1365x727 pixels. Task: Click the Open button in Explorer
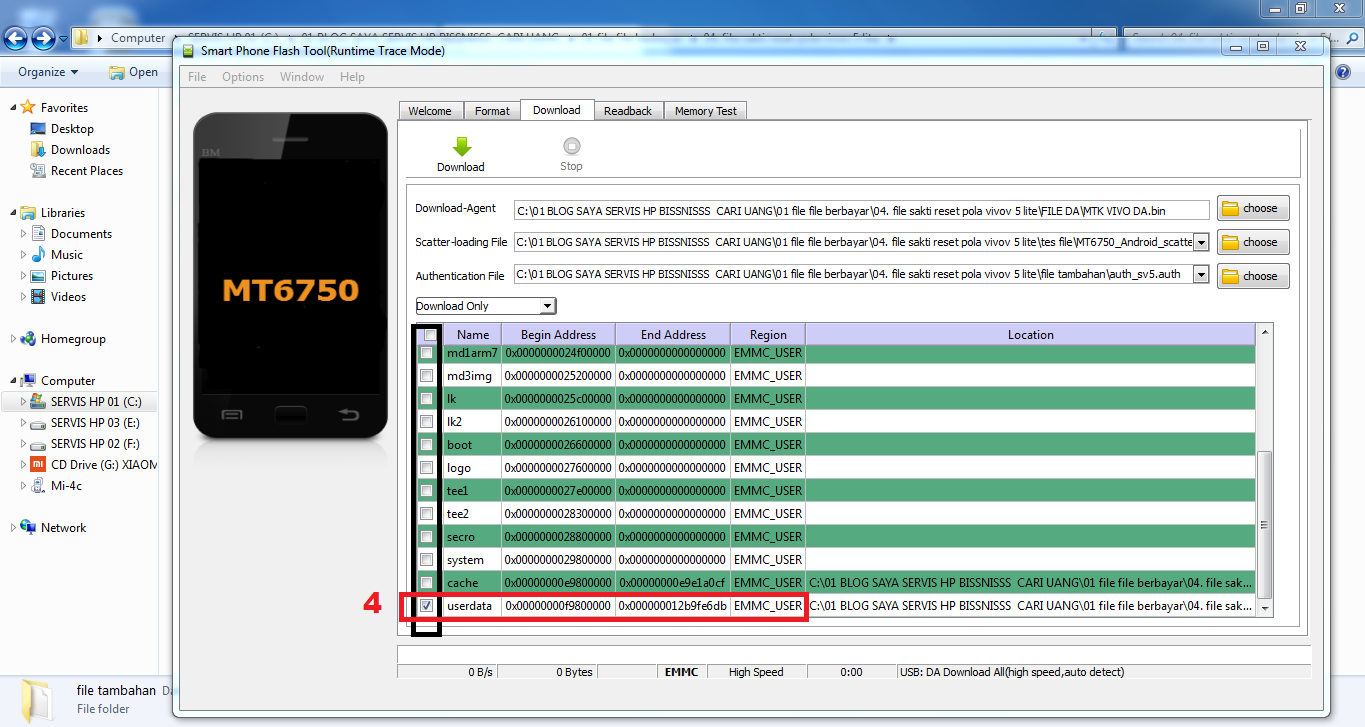pos(133,72)
